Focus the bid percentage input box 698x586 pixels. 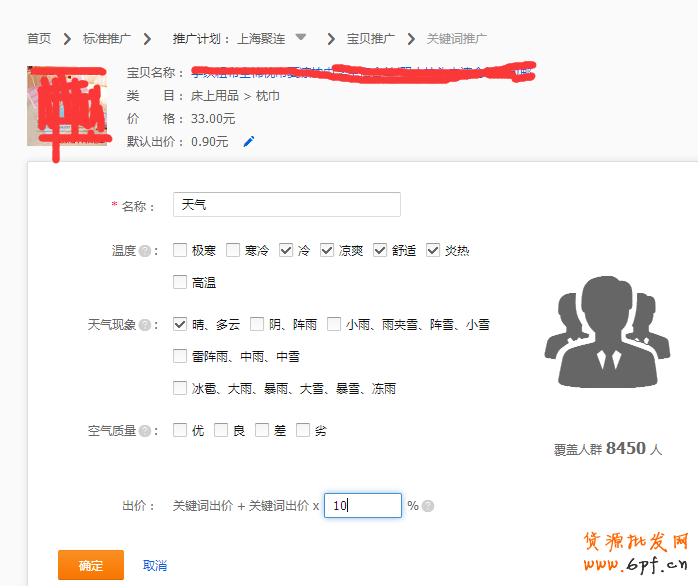click(x=362, y=506)
